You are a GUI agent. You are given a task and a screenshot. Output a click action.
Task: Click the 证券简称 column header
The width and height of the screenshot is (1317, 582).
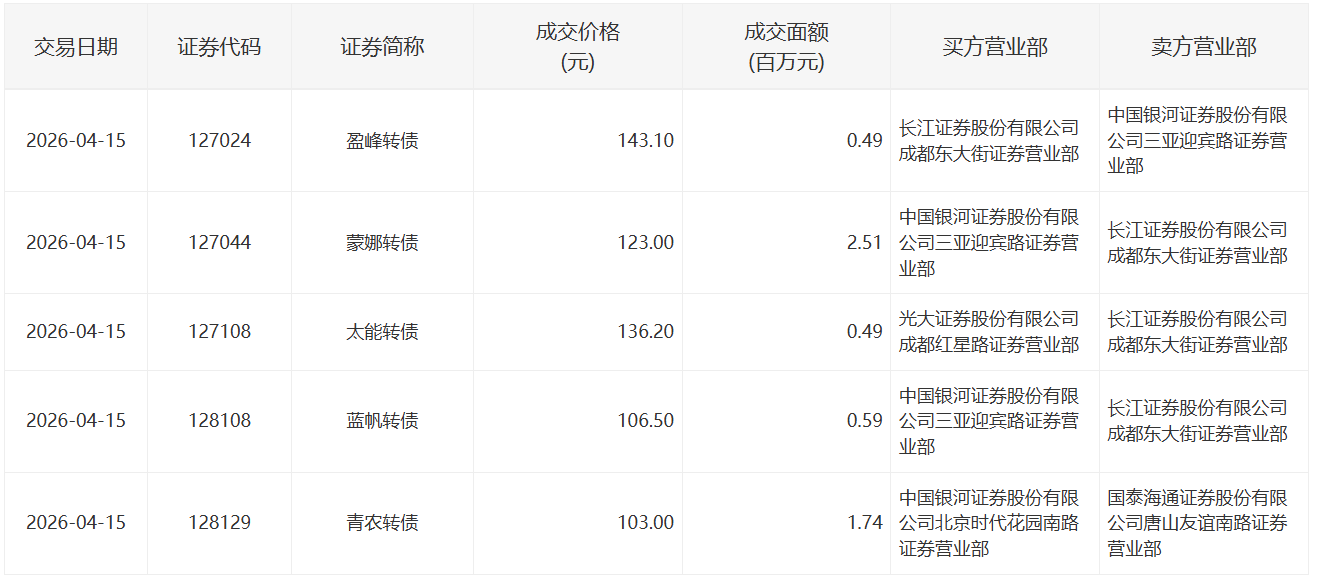click(382, 47)
